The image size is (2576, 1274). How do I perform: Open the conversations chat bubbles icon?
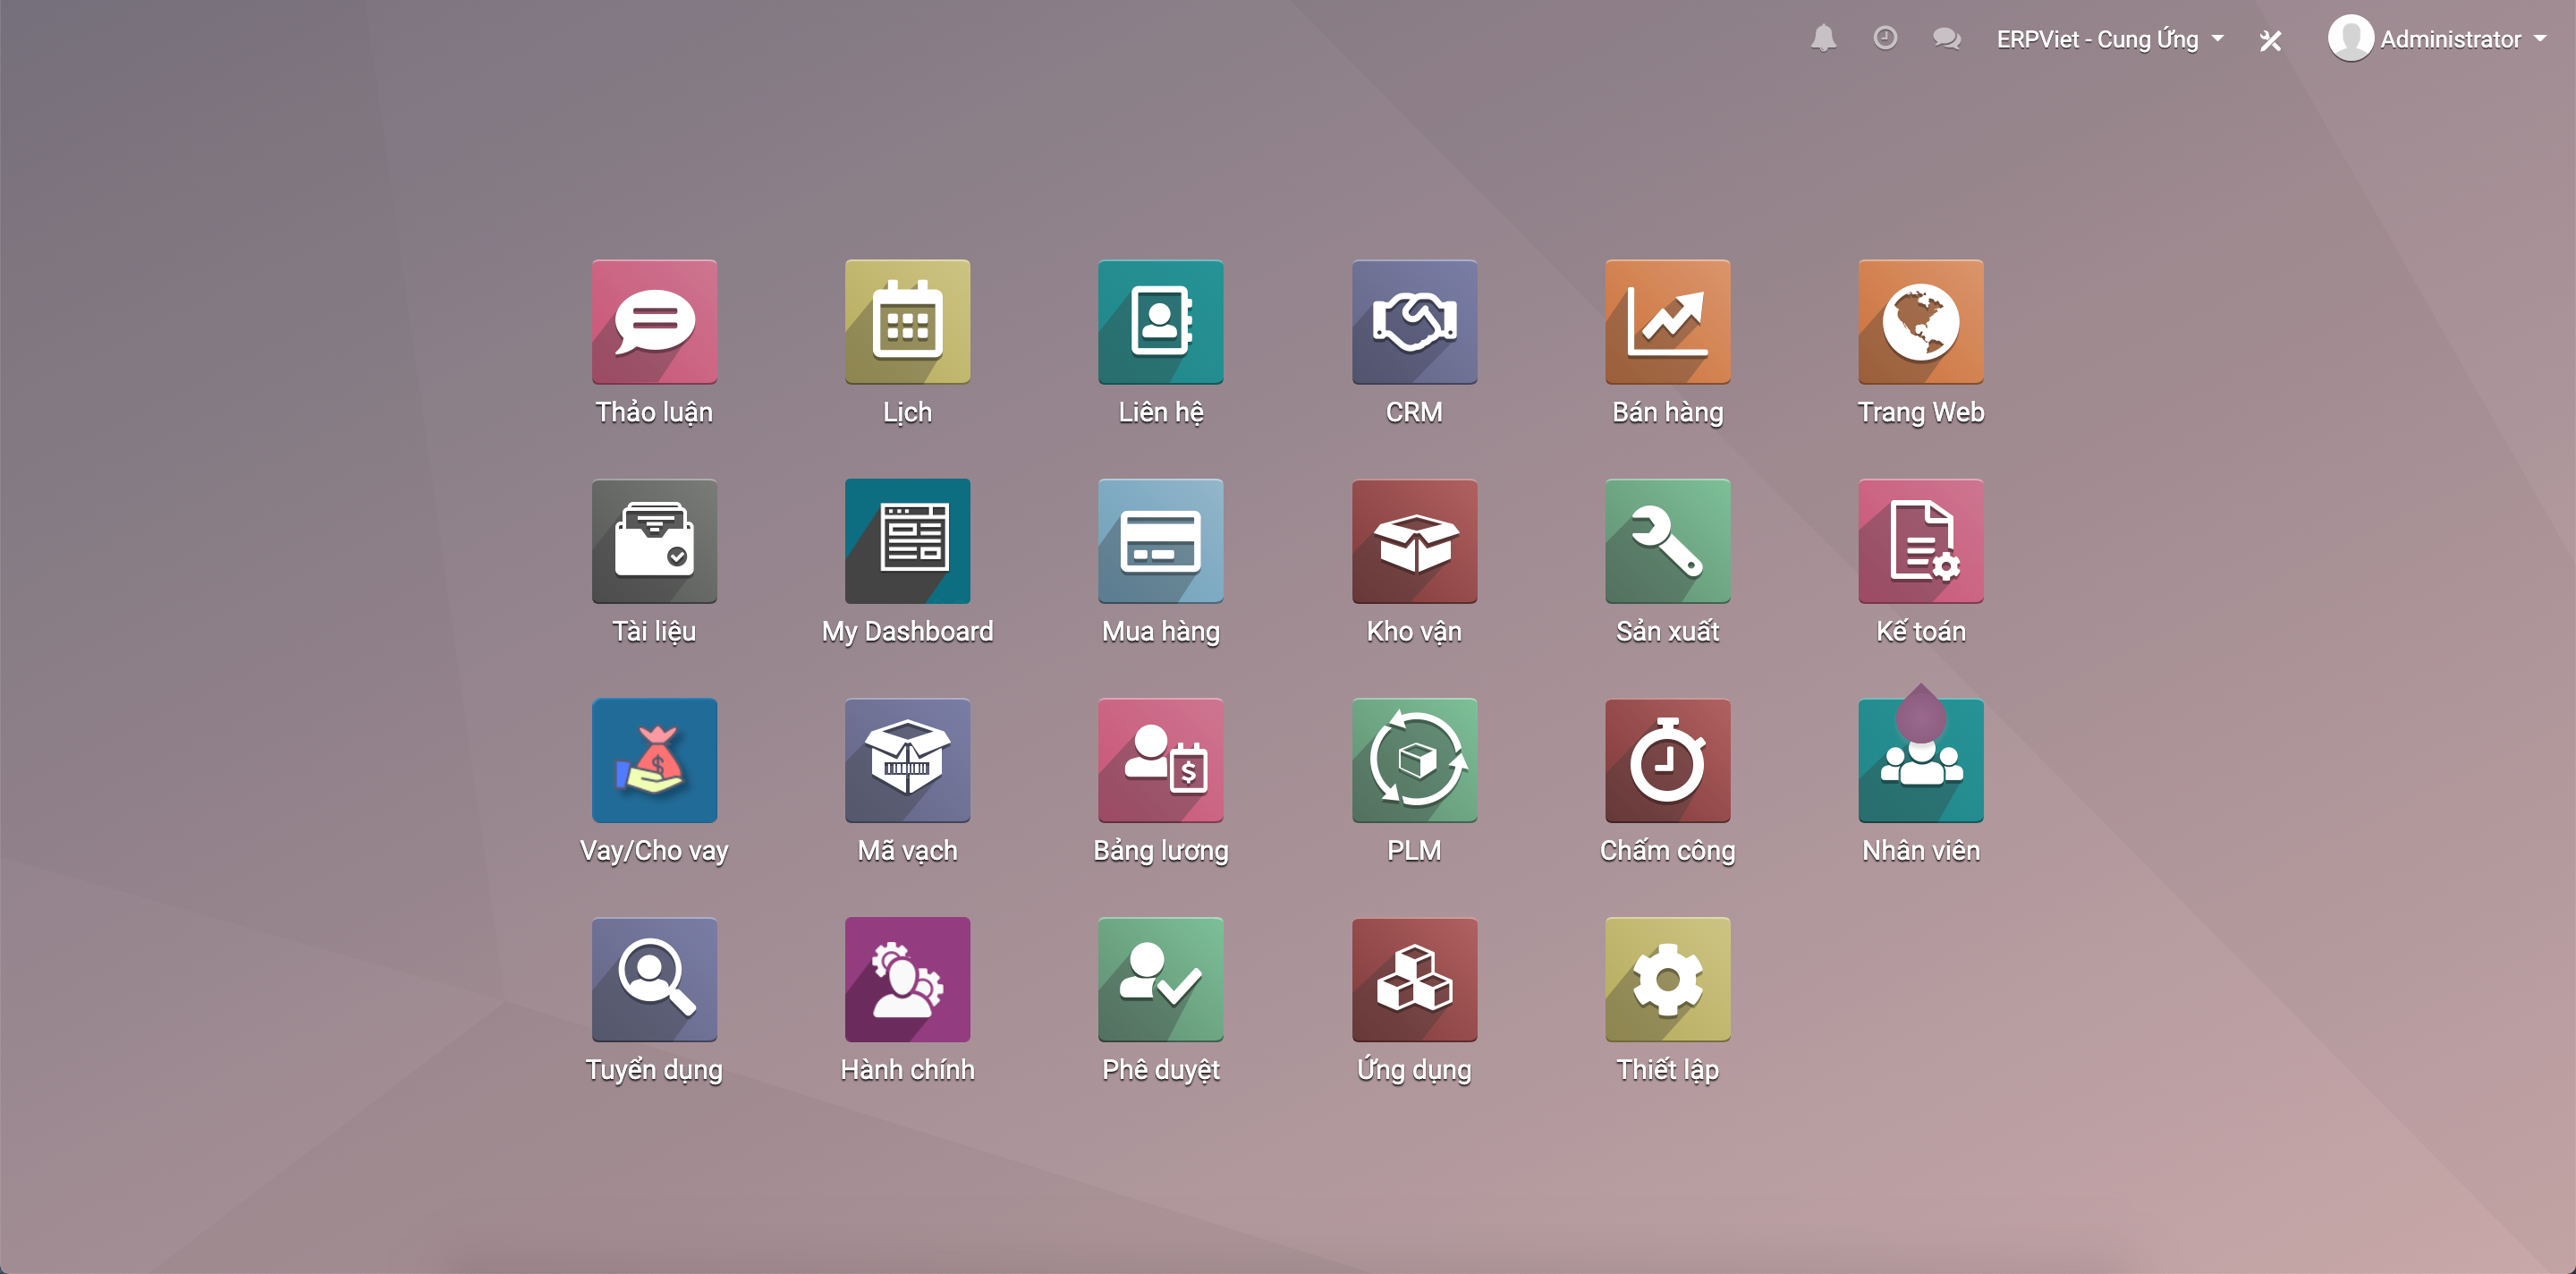(1946, 38)
